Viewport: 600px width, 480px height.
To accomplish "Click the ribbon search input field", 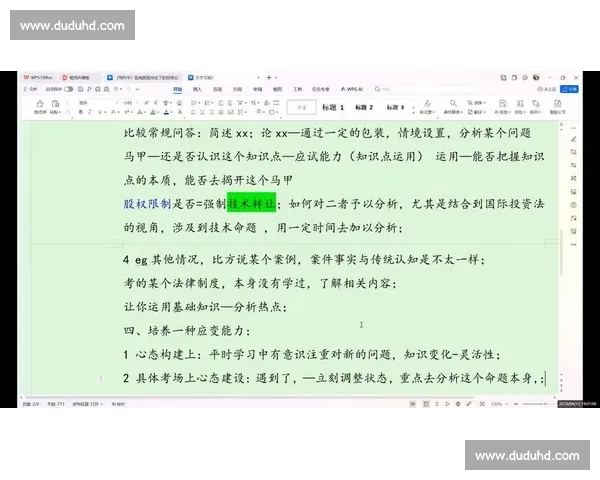I will [425, 89].
